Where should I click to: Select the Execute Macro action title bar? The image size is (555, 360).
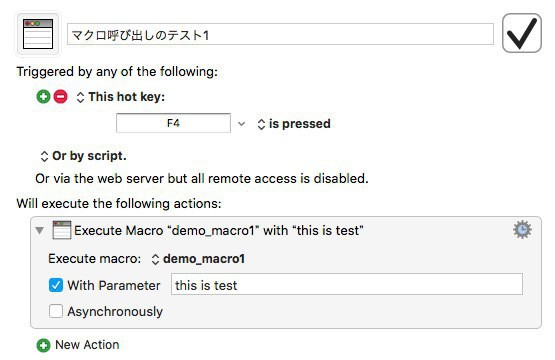point(286,230)
